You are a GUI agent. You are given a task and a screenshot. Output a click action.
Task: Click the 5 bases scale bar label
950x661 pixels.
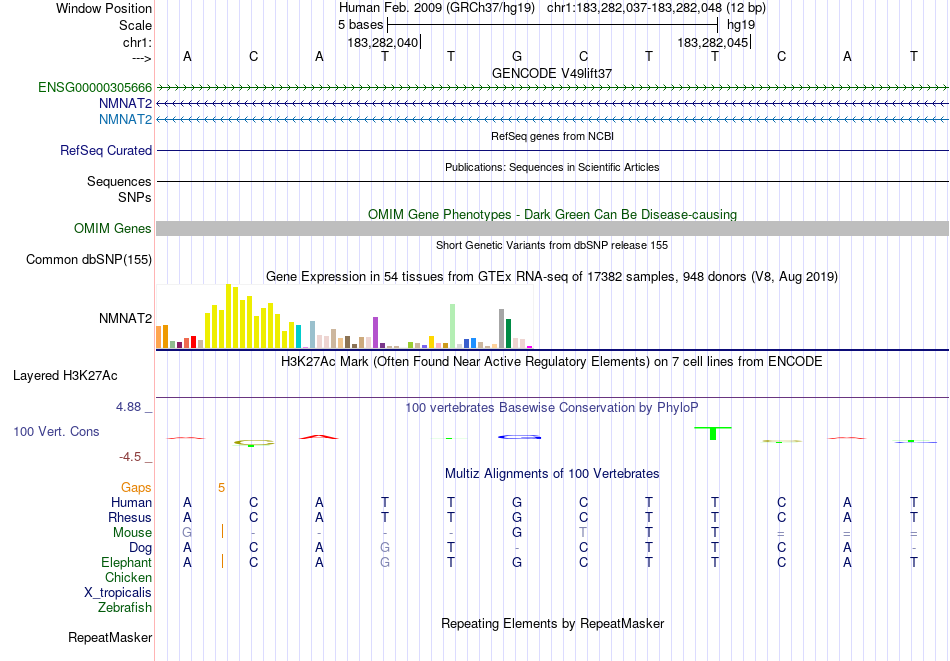(x=360, y=25)
